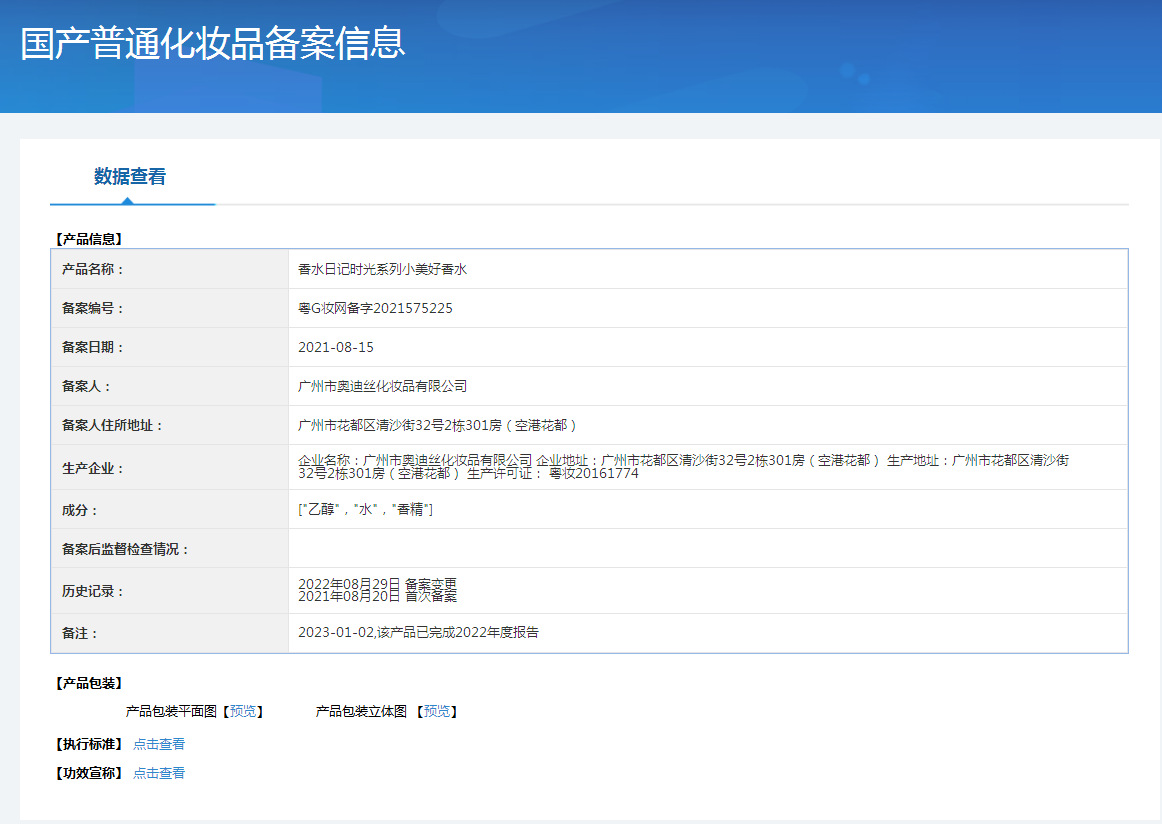1162x824 pixels.
Task: Click the ingredients list value
Action: coord(365,510)
